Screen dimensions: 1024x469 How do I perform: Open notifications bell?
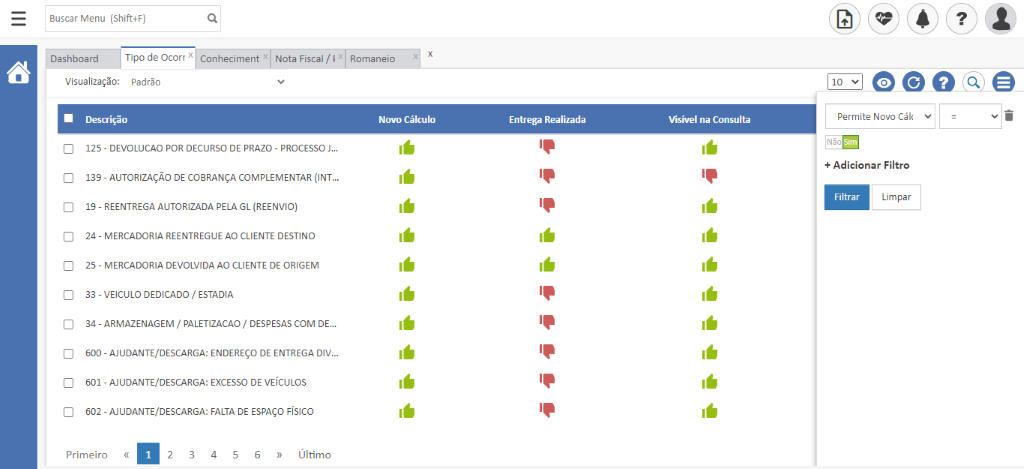tap(922, 18)
